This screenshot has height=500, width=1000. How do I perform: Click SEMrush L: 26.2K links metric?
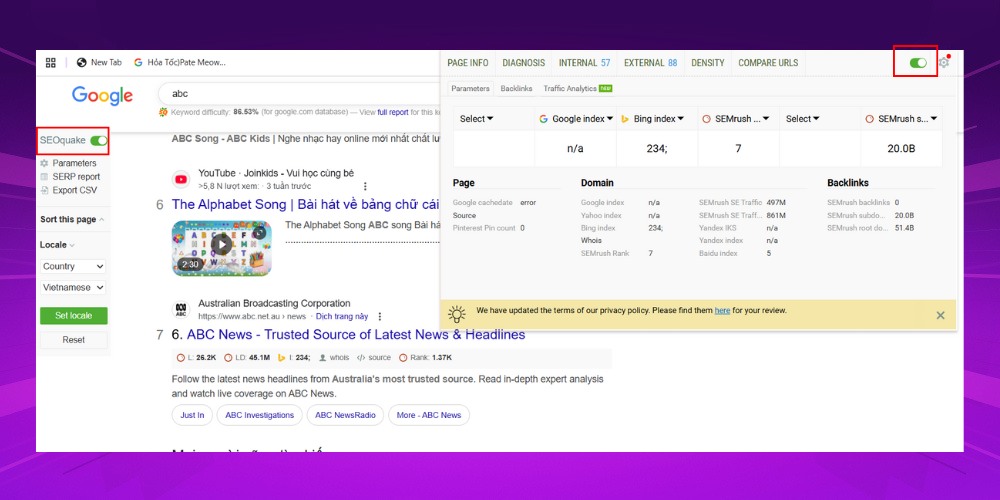(196, 358)
